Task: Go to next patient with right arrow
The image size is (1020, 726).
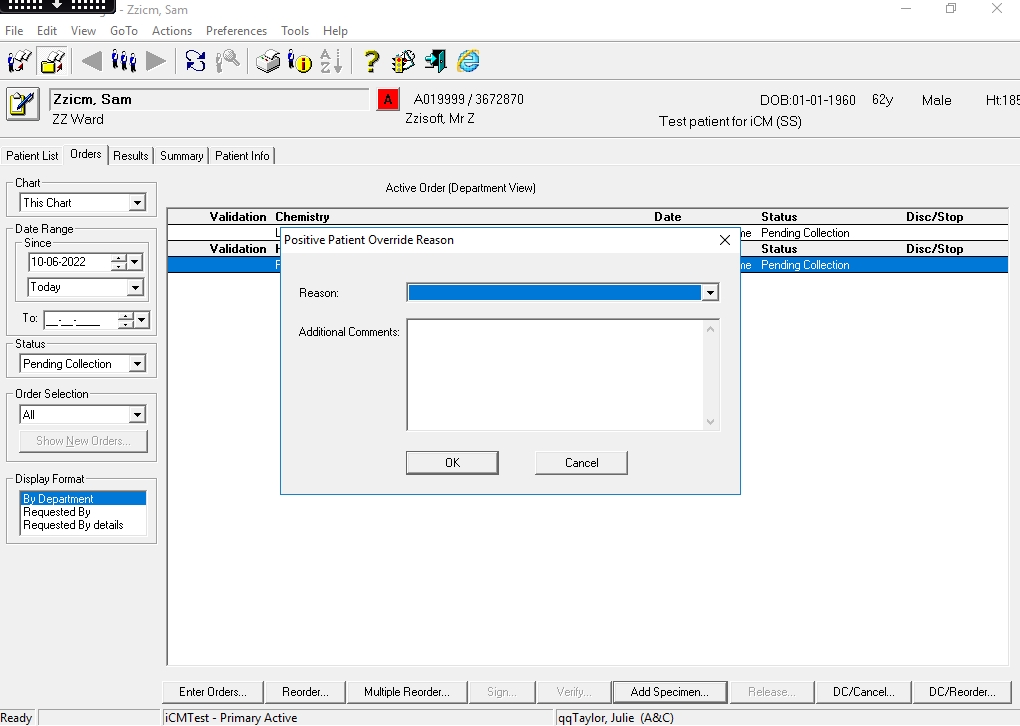Action: pyautogui.click(x=156, y=61)
